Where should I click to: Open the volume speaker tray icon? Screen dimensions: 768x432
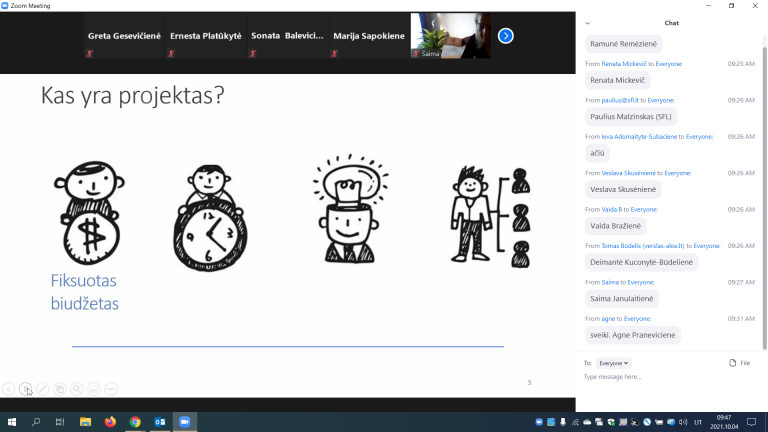(683, 422)
